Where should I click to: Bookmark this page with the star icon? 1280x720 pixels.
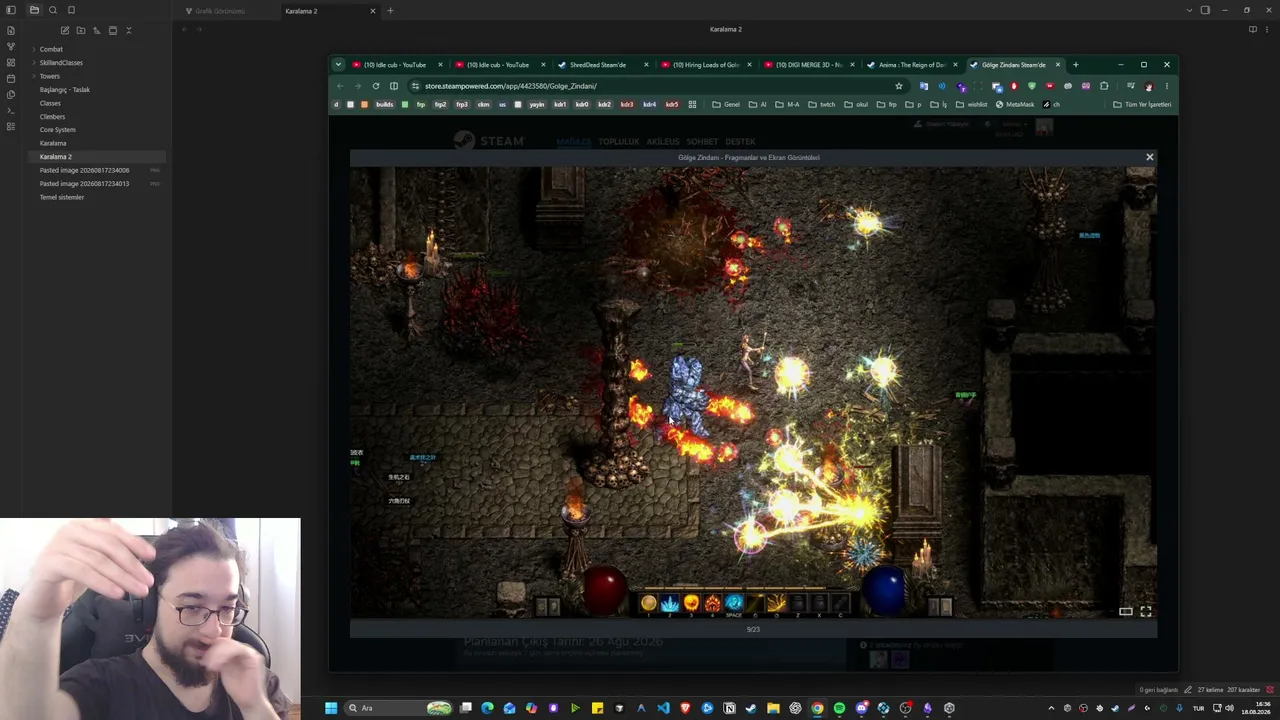(x=899, y=86)
